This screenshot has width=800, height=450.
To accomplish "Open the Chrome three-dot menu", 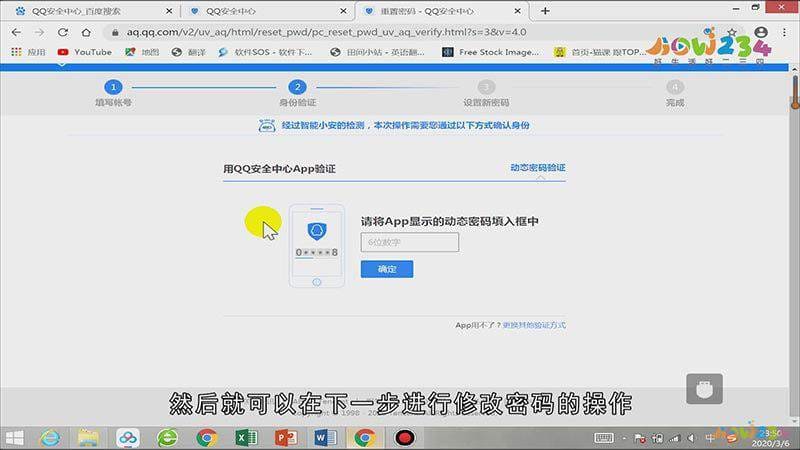I will click(784, 32).
